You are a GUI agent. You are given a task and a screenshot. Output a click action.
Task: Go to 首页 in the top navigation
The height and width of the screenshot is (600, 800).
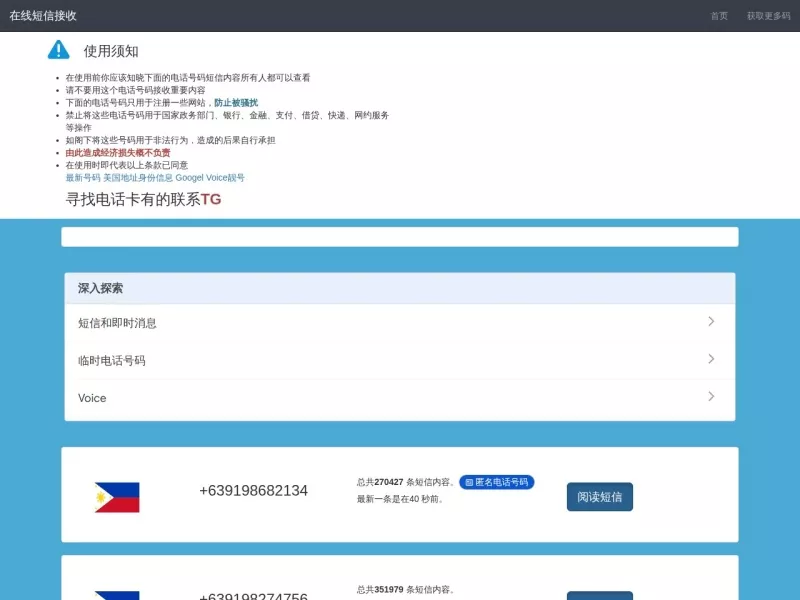click(x=719, y=16)
